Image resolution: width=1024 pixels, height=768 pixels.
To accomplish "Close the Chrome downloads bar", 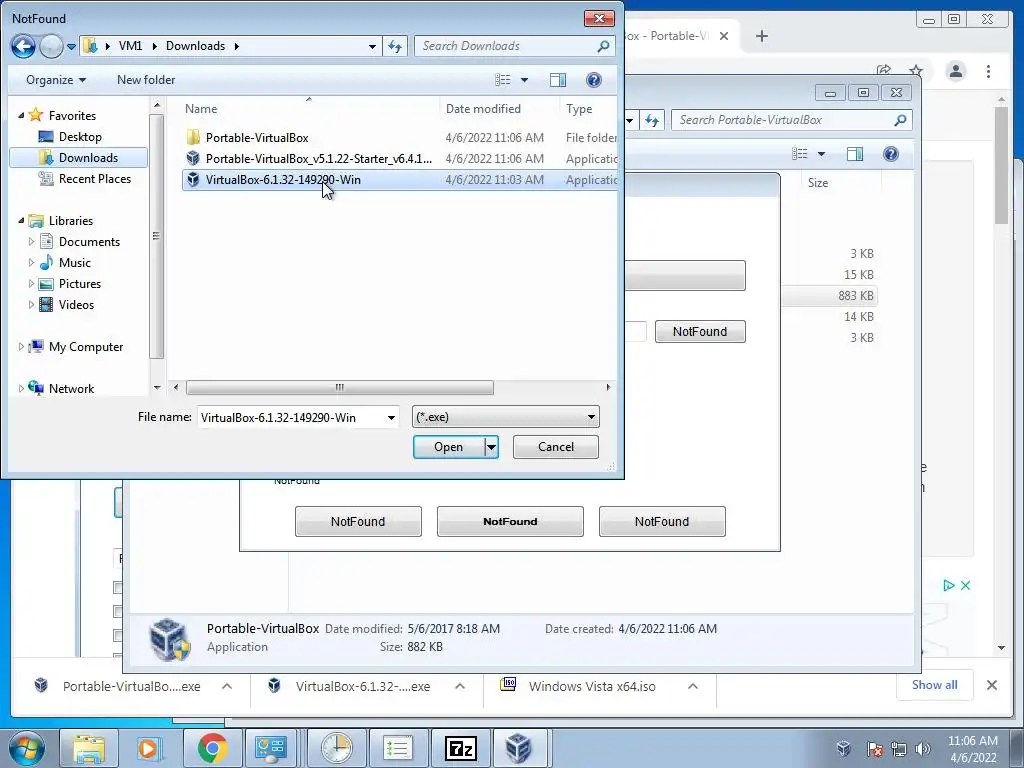I will [991, 685].
